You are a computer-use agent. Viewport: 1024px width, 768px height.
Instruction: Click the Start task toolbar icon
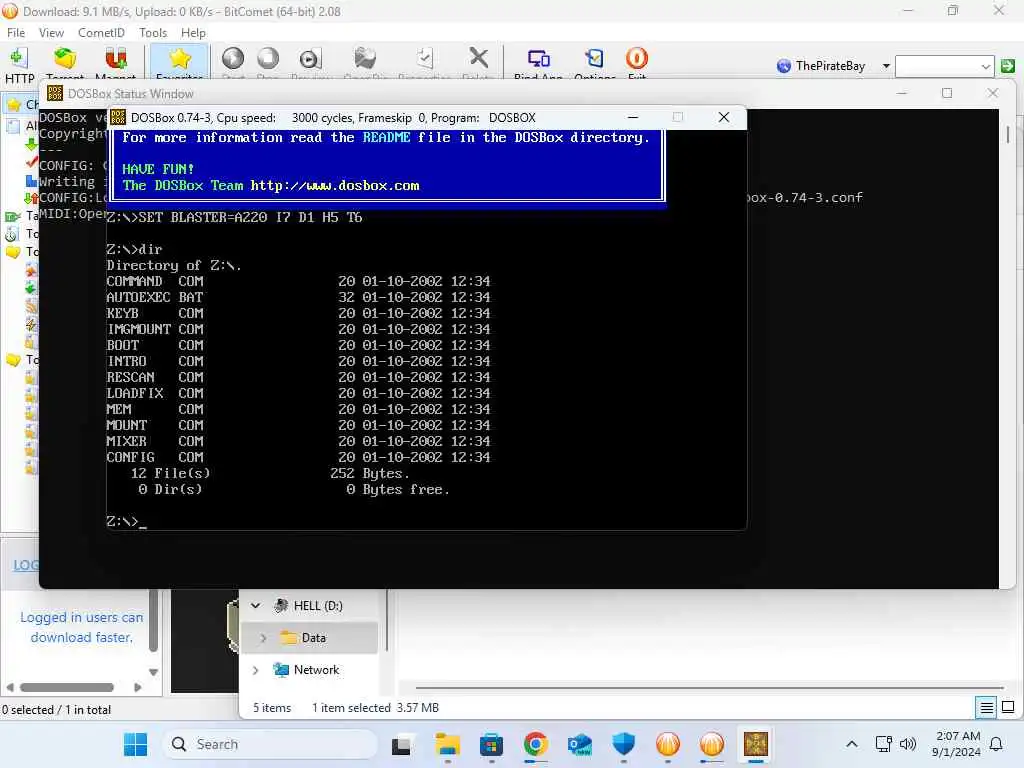pyautogui.click(x=232, y=58)
